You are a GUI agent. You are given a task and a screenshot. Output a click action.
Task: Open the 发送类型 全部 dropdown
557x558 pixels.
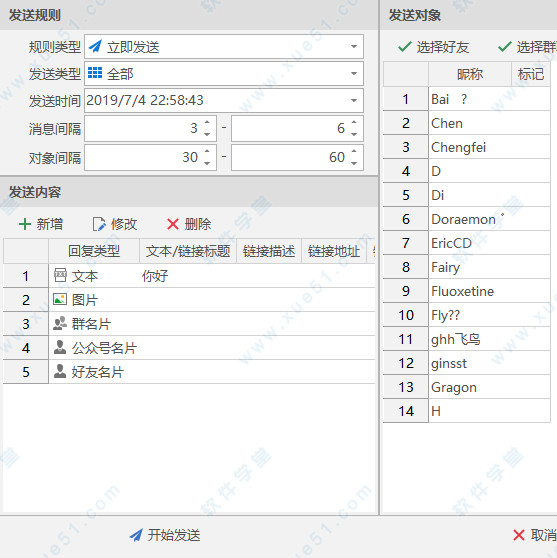tap(354, 74)
